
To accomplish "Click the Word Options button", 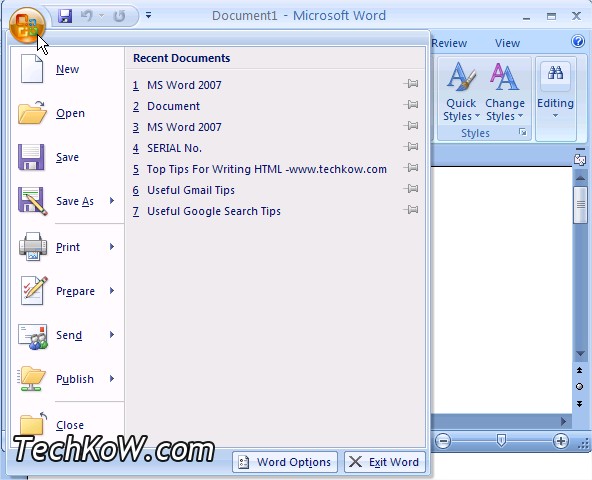I will (x=285, y=462).
